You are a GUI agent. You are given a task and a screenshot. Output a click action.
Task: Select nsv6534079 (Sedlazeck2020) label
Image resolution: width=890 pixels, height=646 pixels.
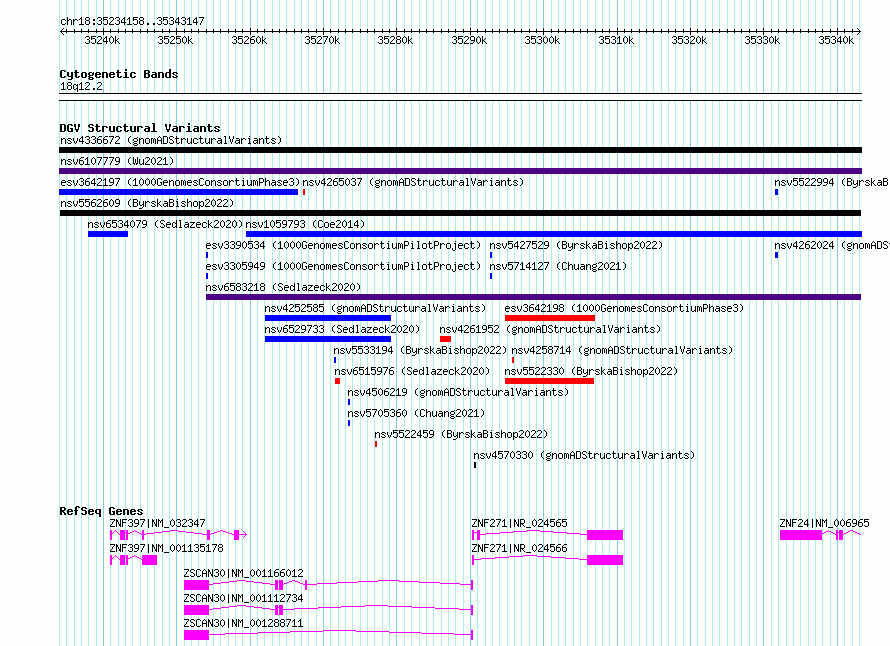[x=165, y=224]
